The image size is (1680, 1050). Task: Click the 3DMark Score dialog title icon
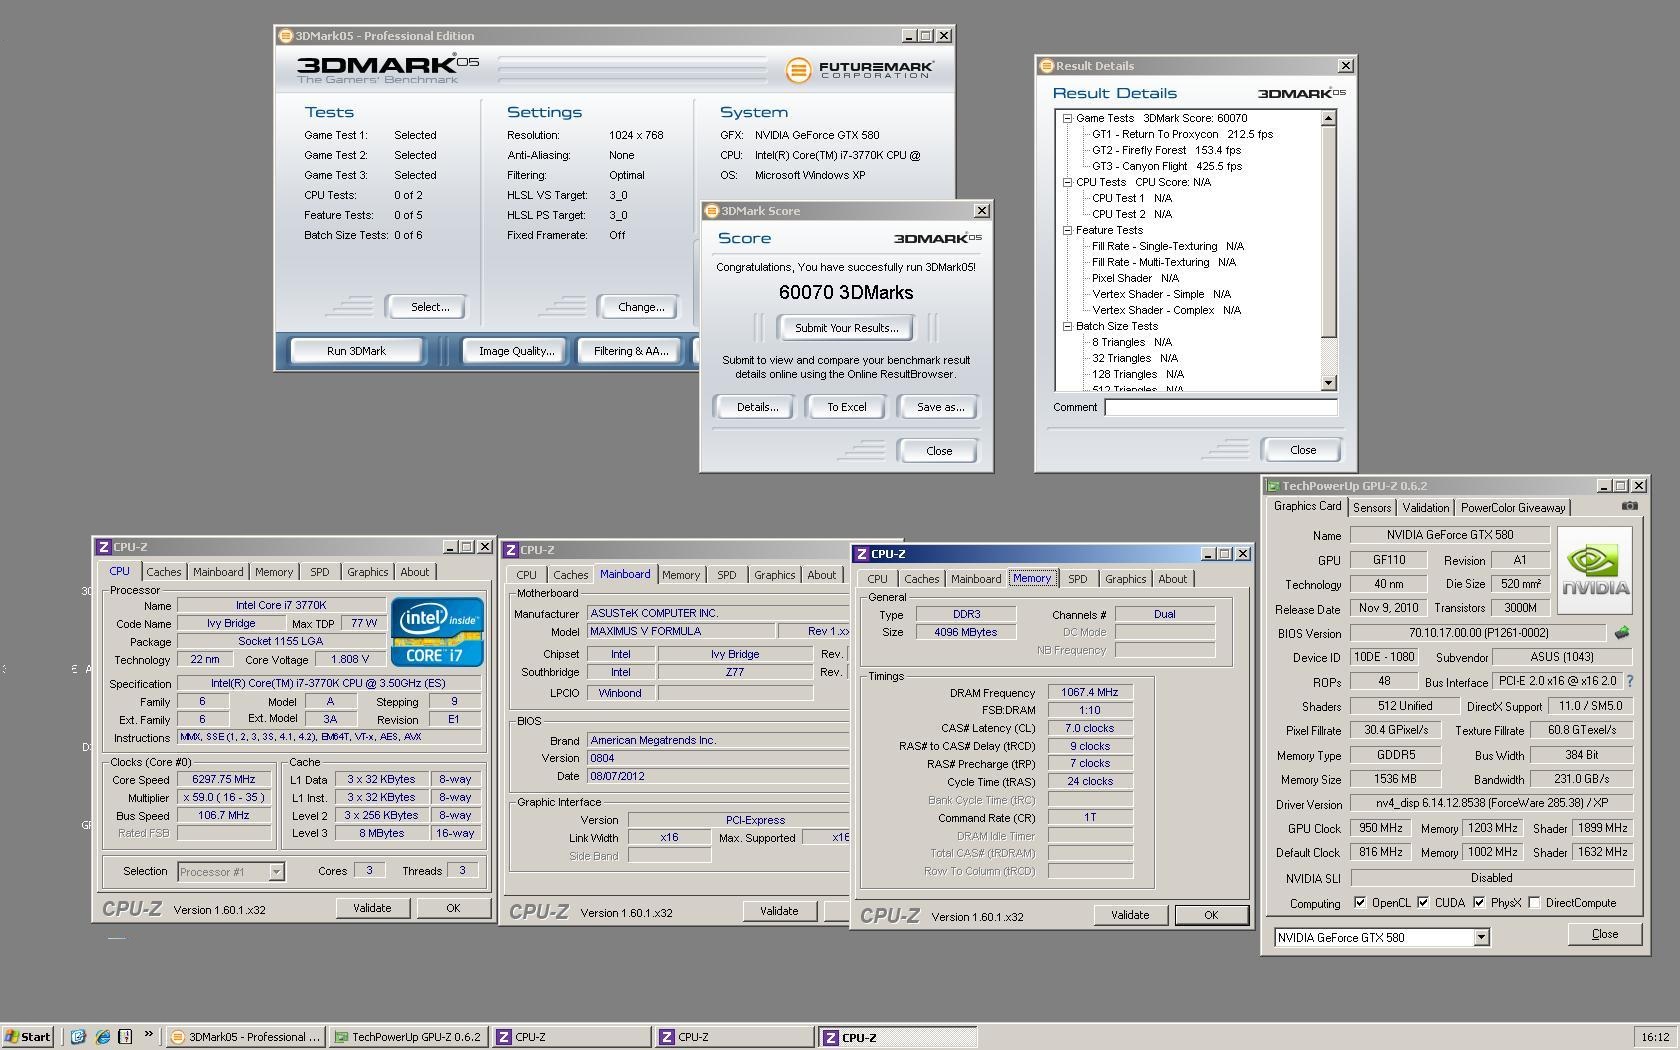pyautogui.click(x=711, y=211)
